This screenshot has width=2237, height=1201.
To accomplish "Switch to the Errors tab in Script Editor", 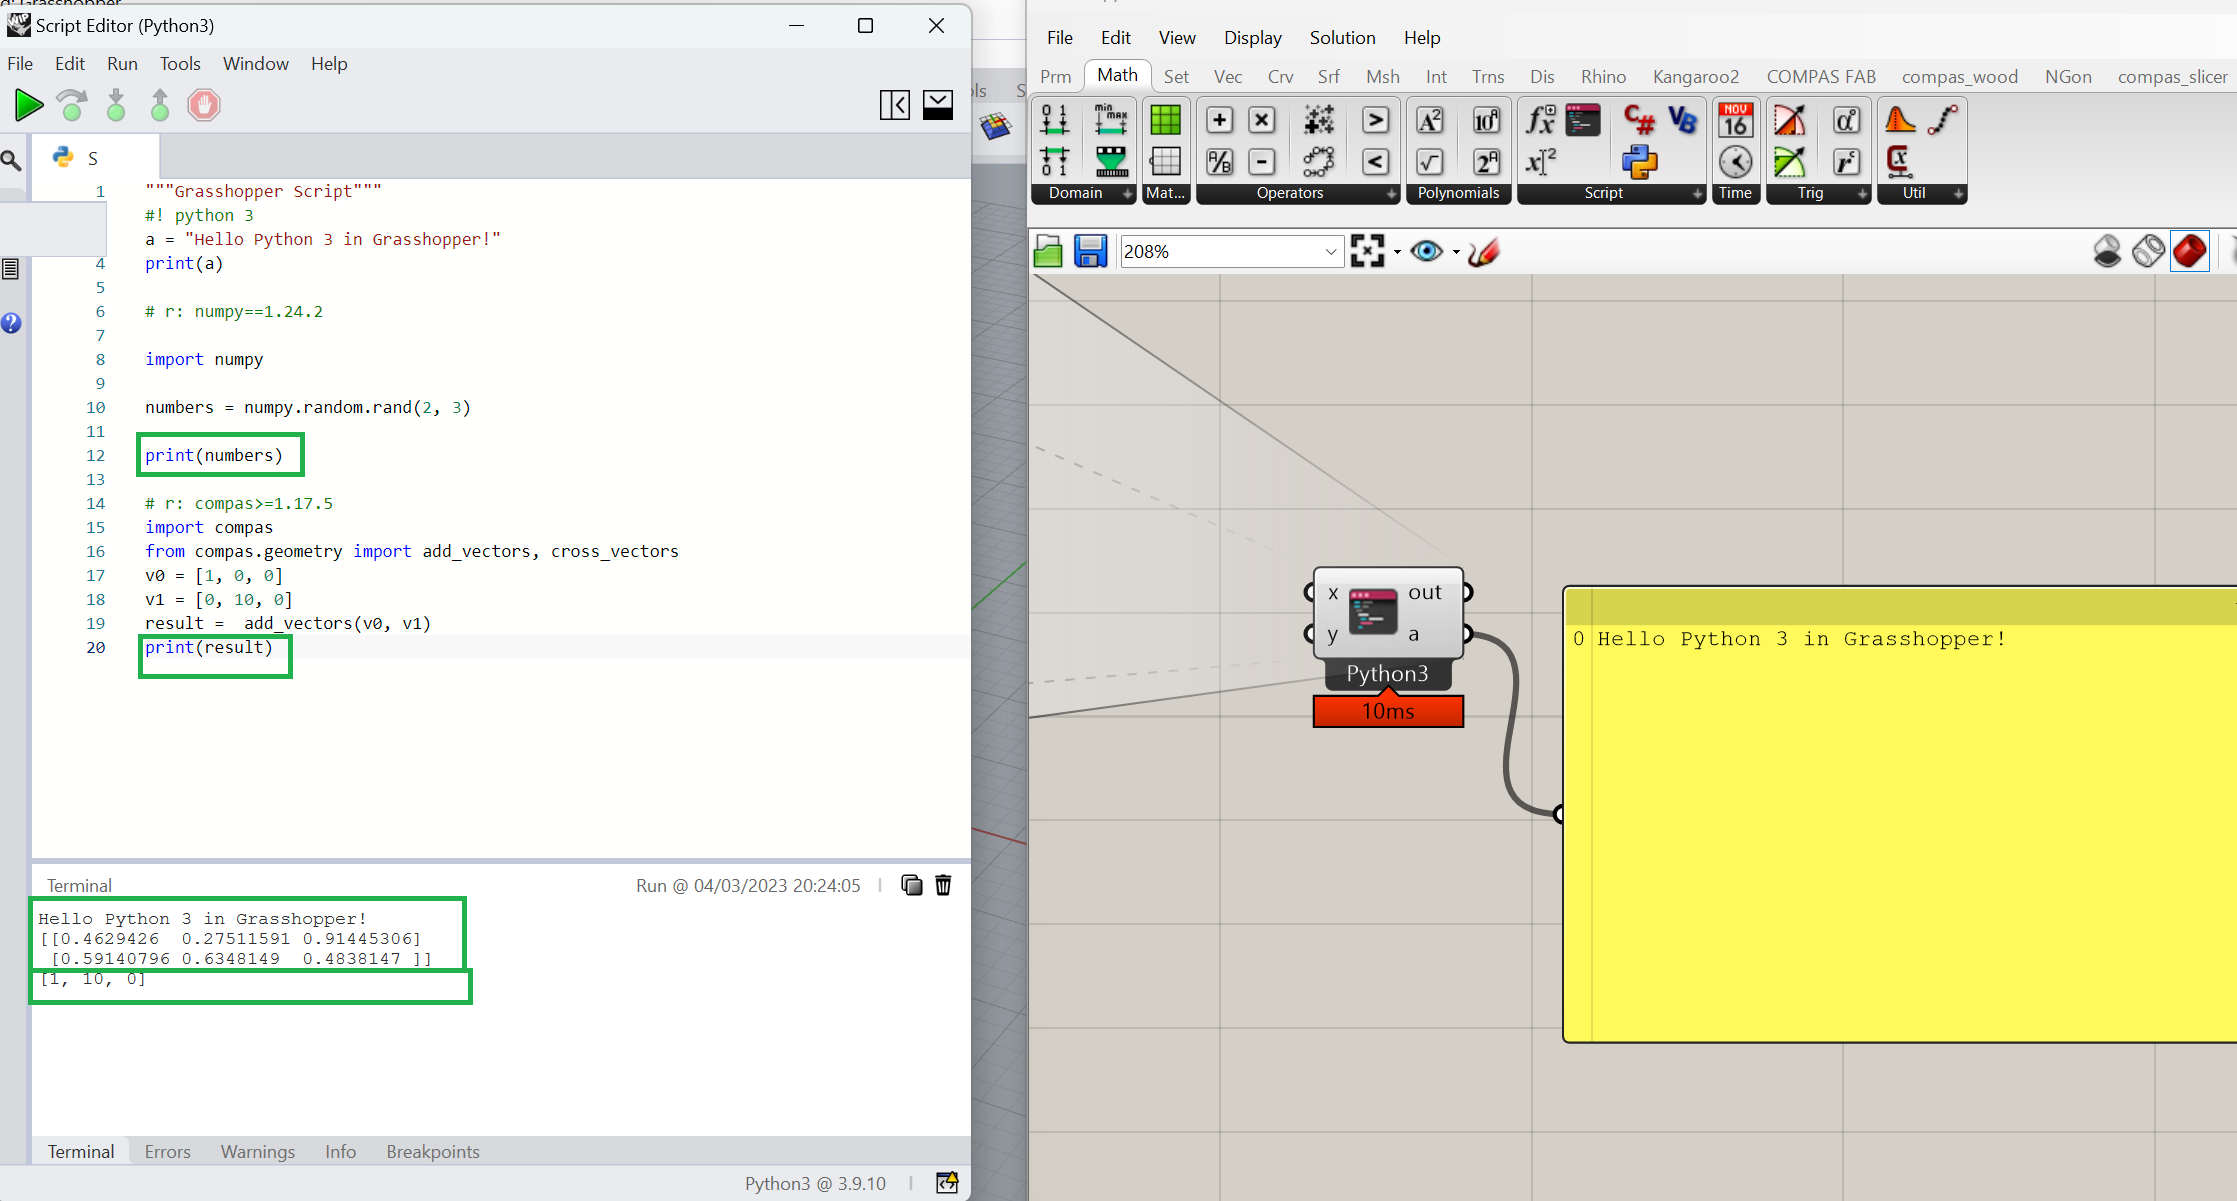I will (x=167, y=1151).
